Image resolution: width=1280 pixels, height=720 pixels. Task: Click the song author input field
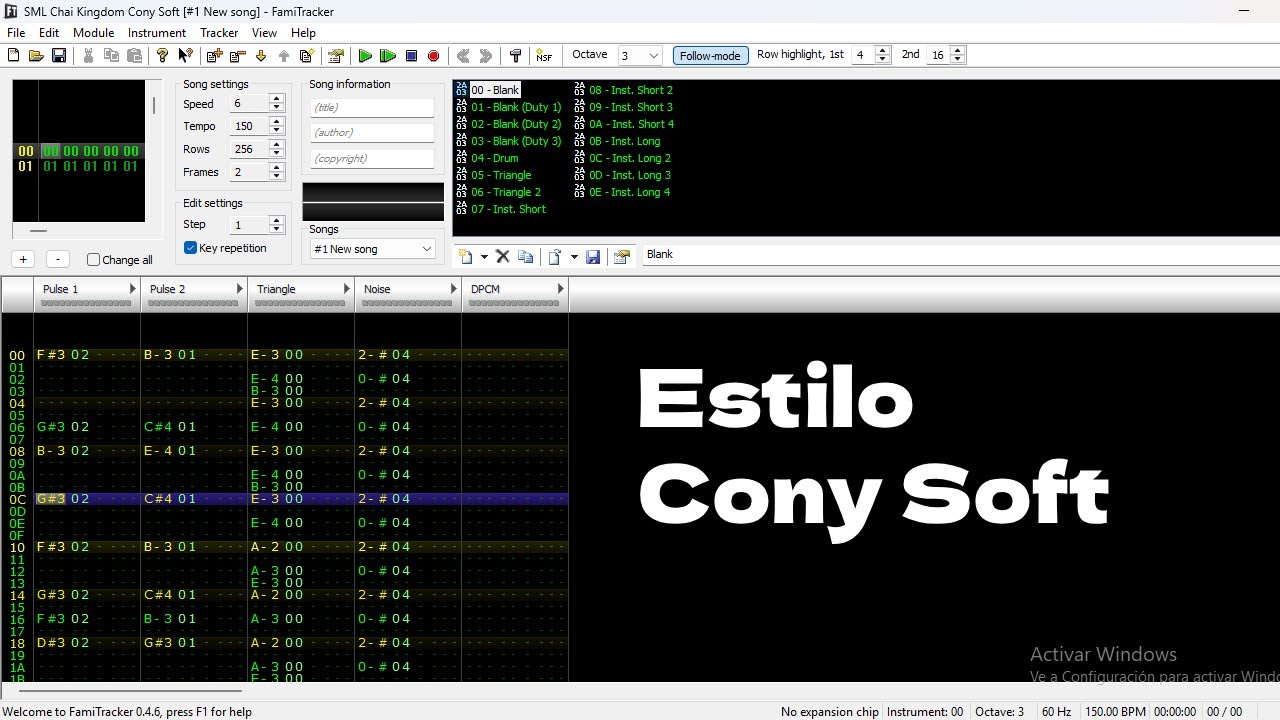(x=372, y=132)
